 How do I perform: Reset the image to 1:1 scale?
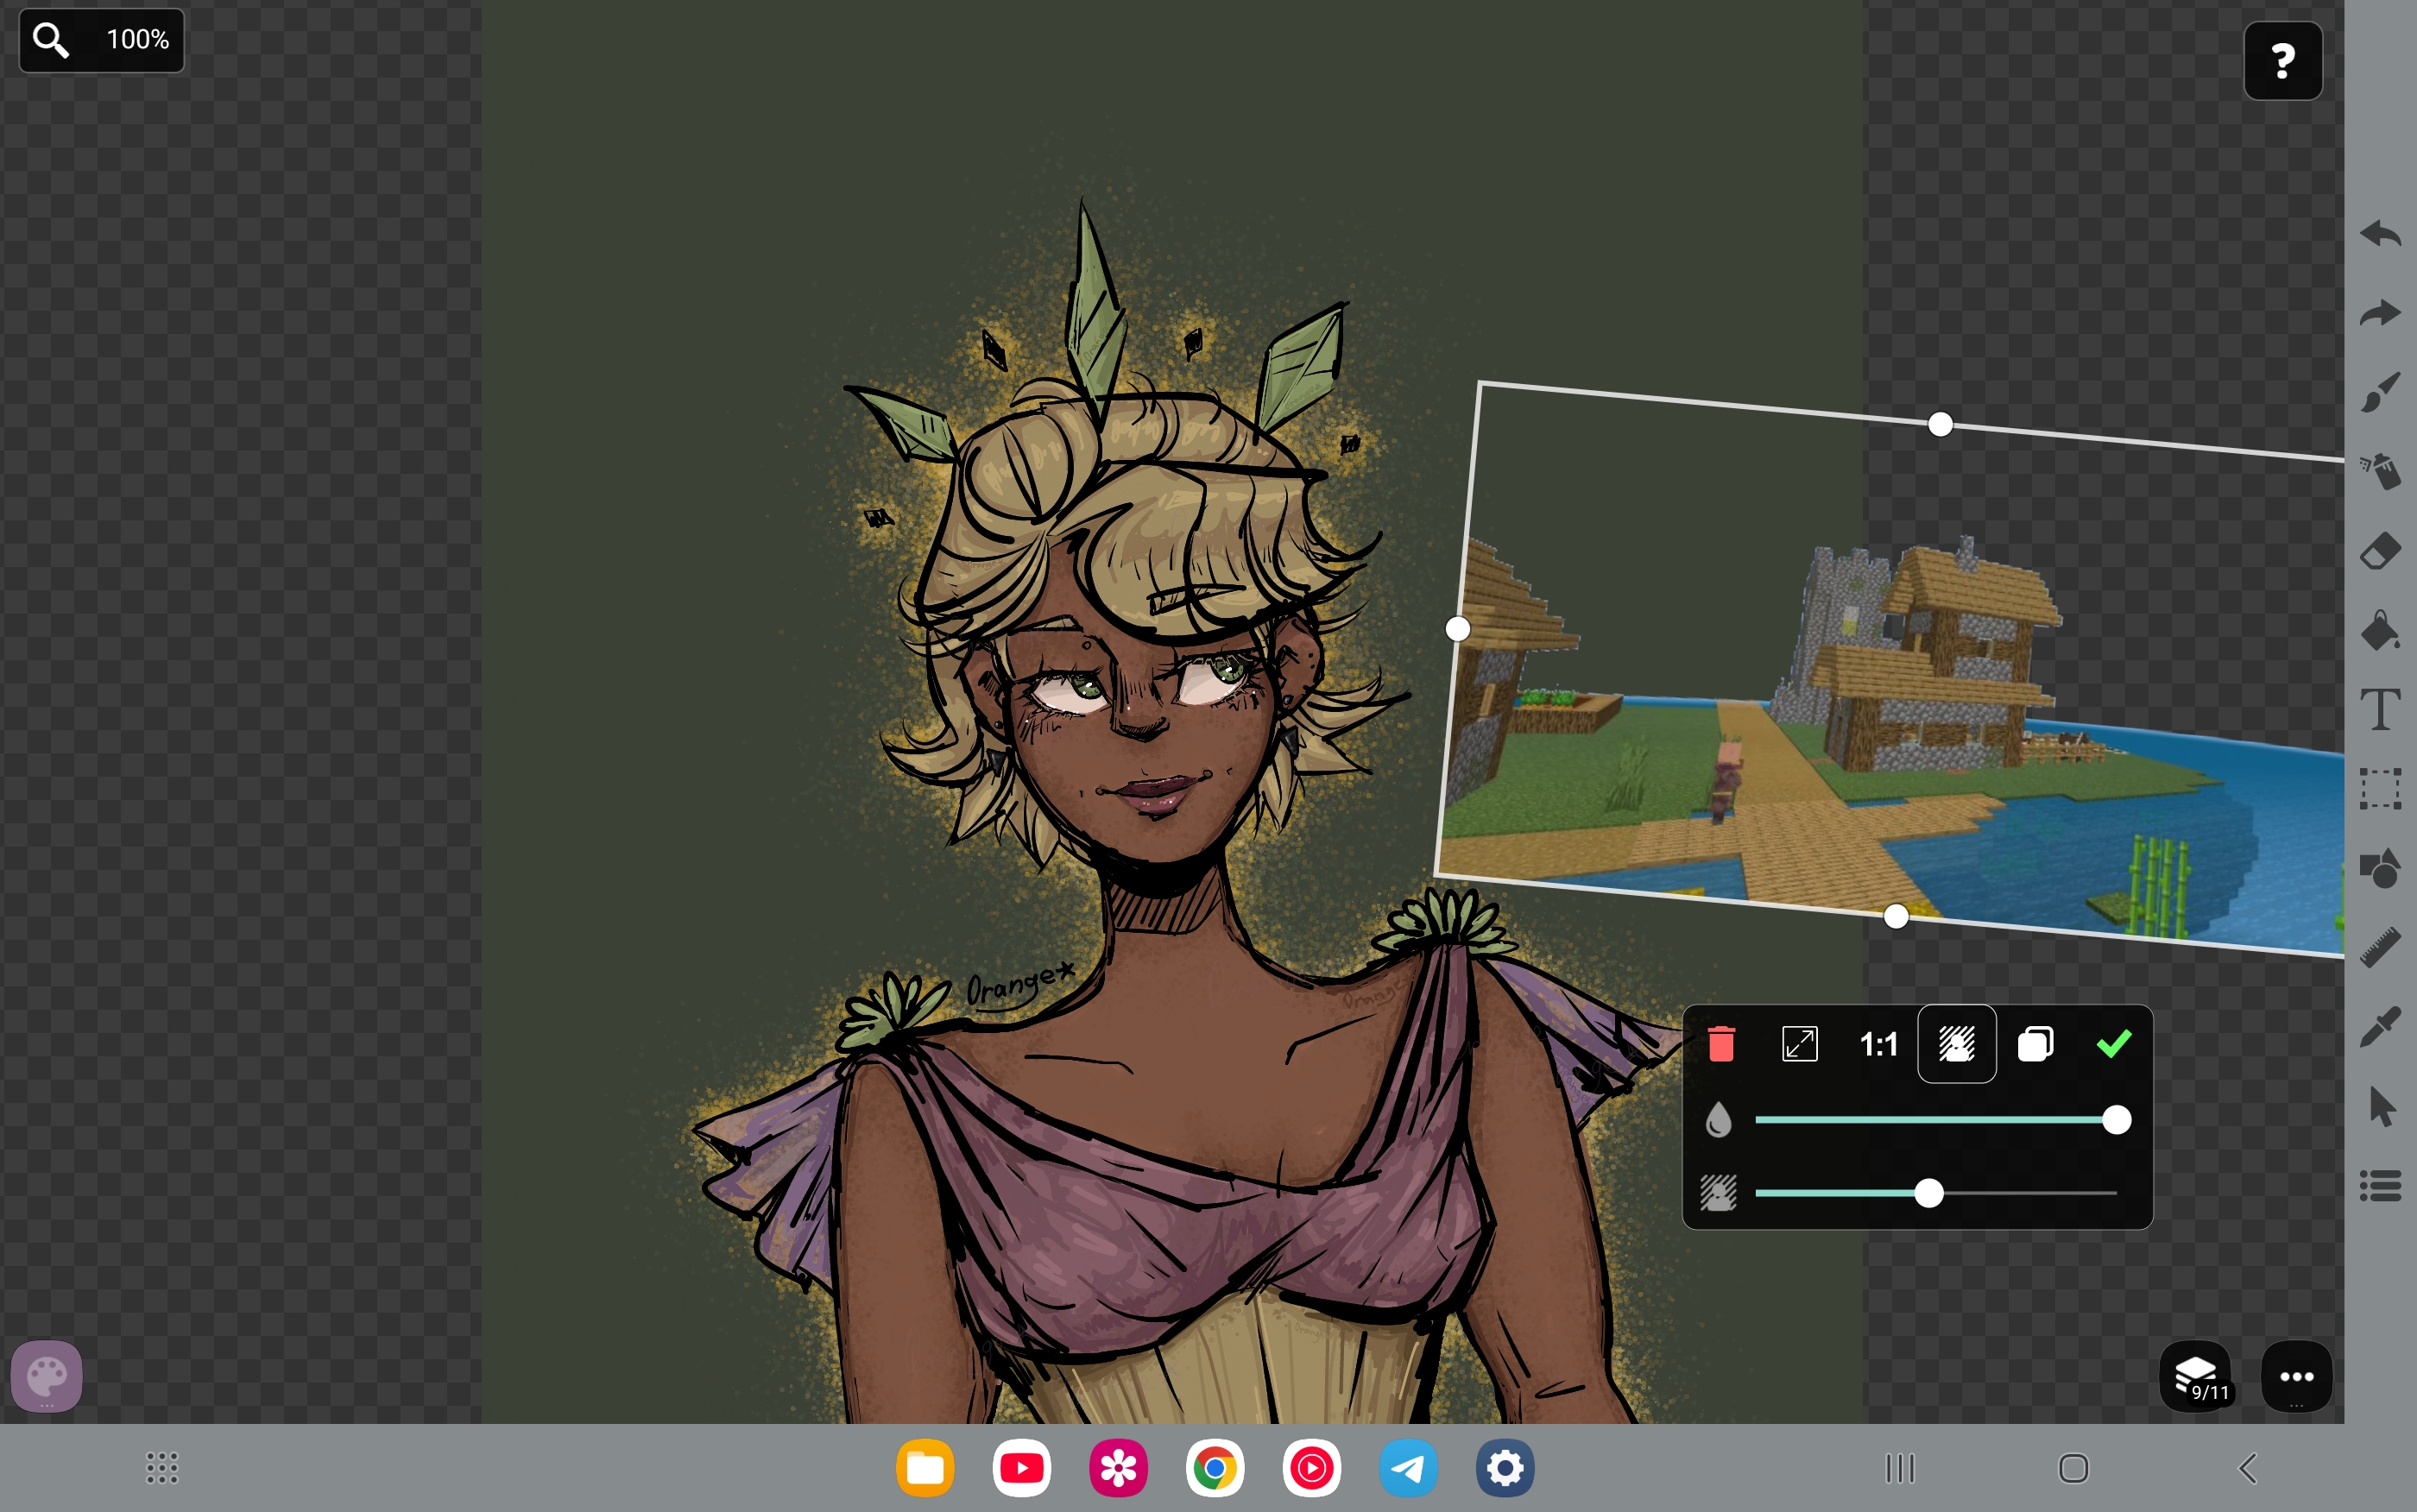click(1878, 1045)
